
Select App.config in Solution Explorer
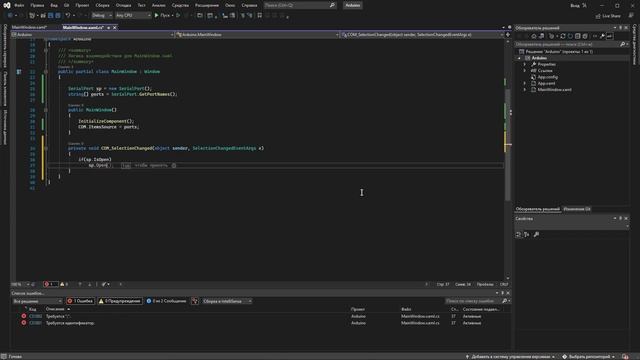pos(547,77)
